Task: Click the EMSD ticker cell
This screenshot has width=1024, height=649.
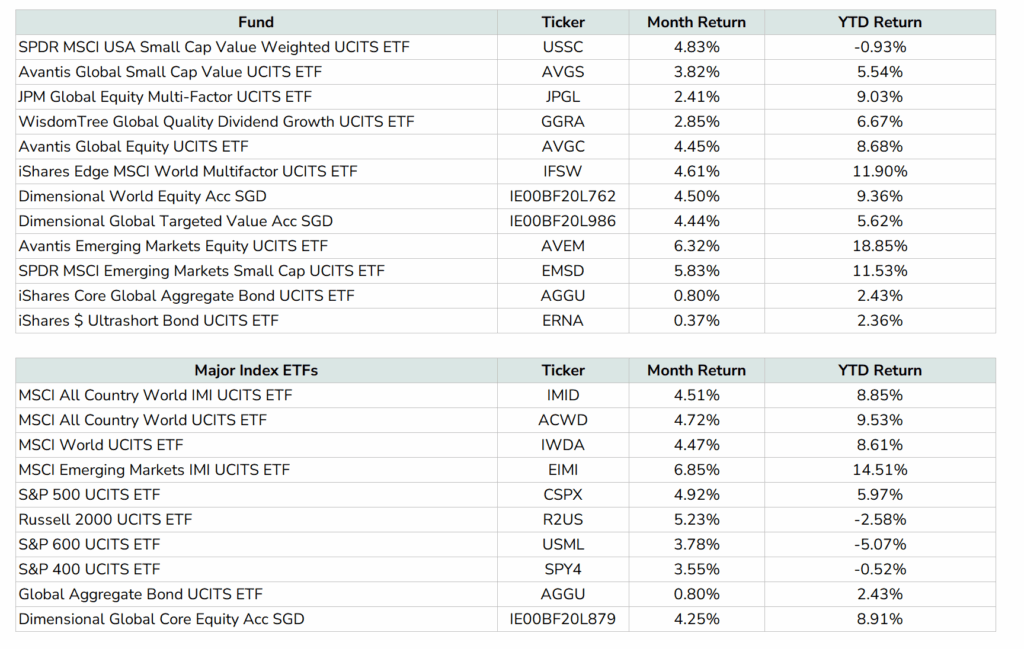Action: tap(563, 271)
